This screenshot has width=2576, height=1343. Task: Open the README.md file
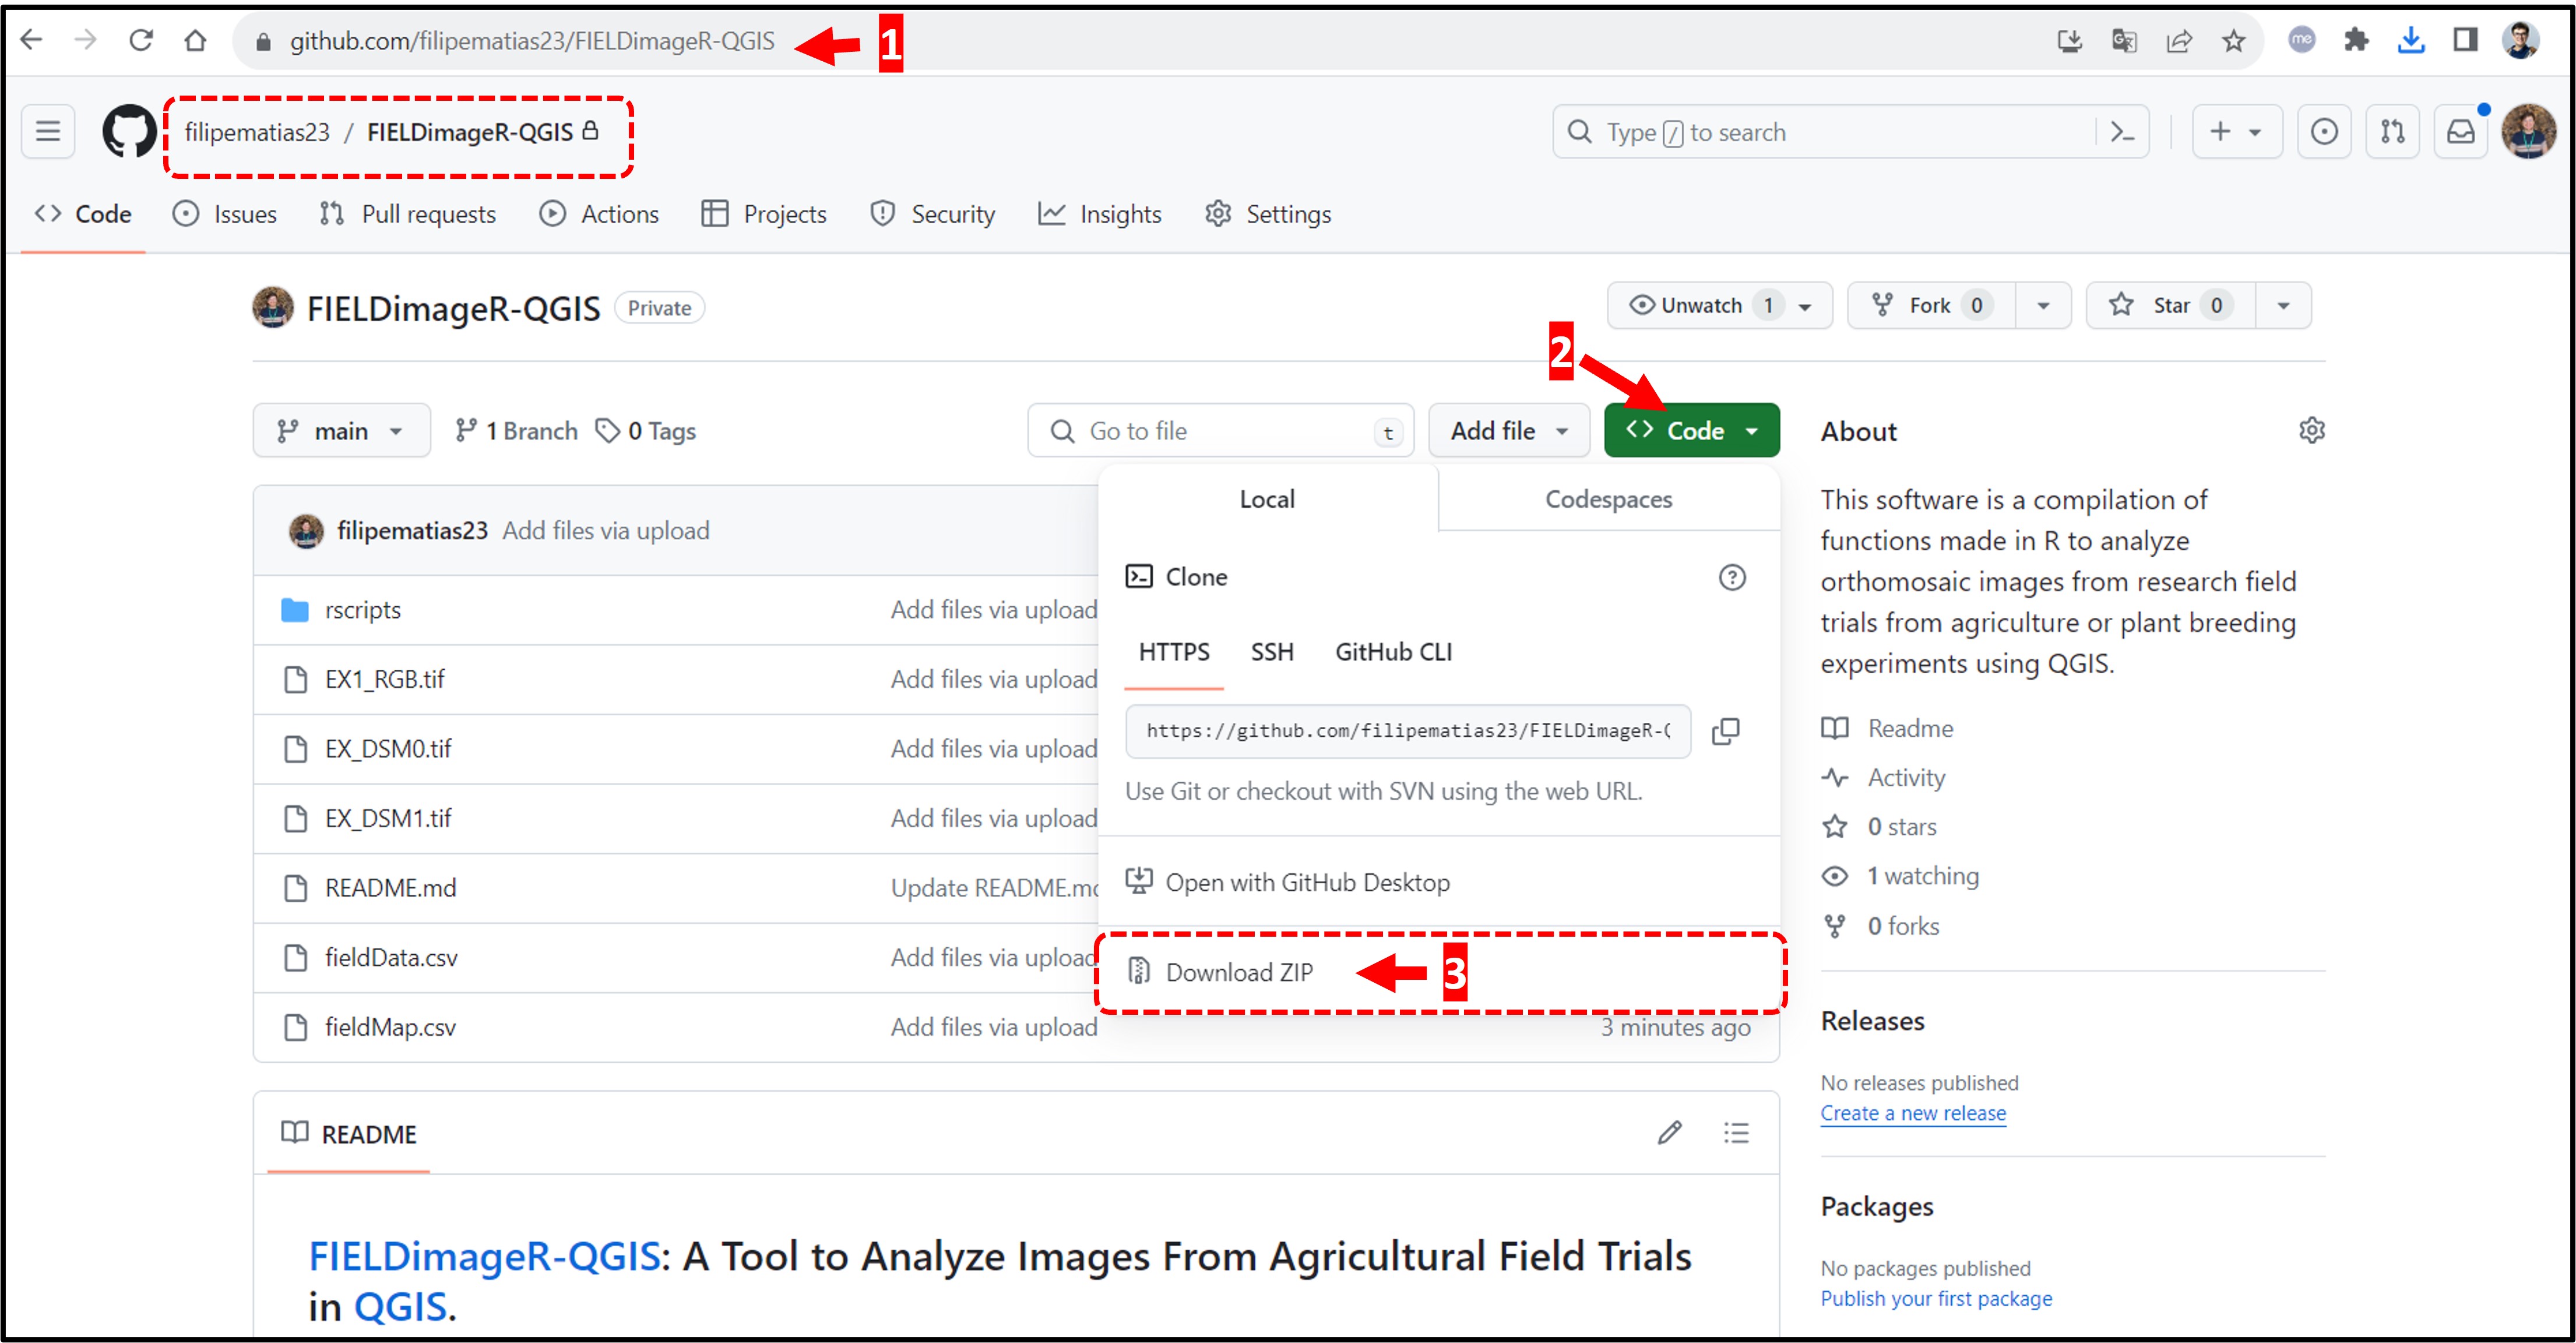pos(390,888)
